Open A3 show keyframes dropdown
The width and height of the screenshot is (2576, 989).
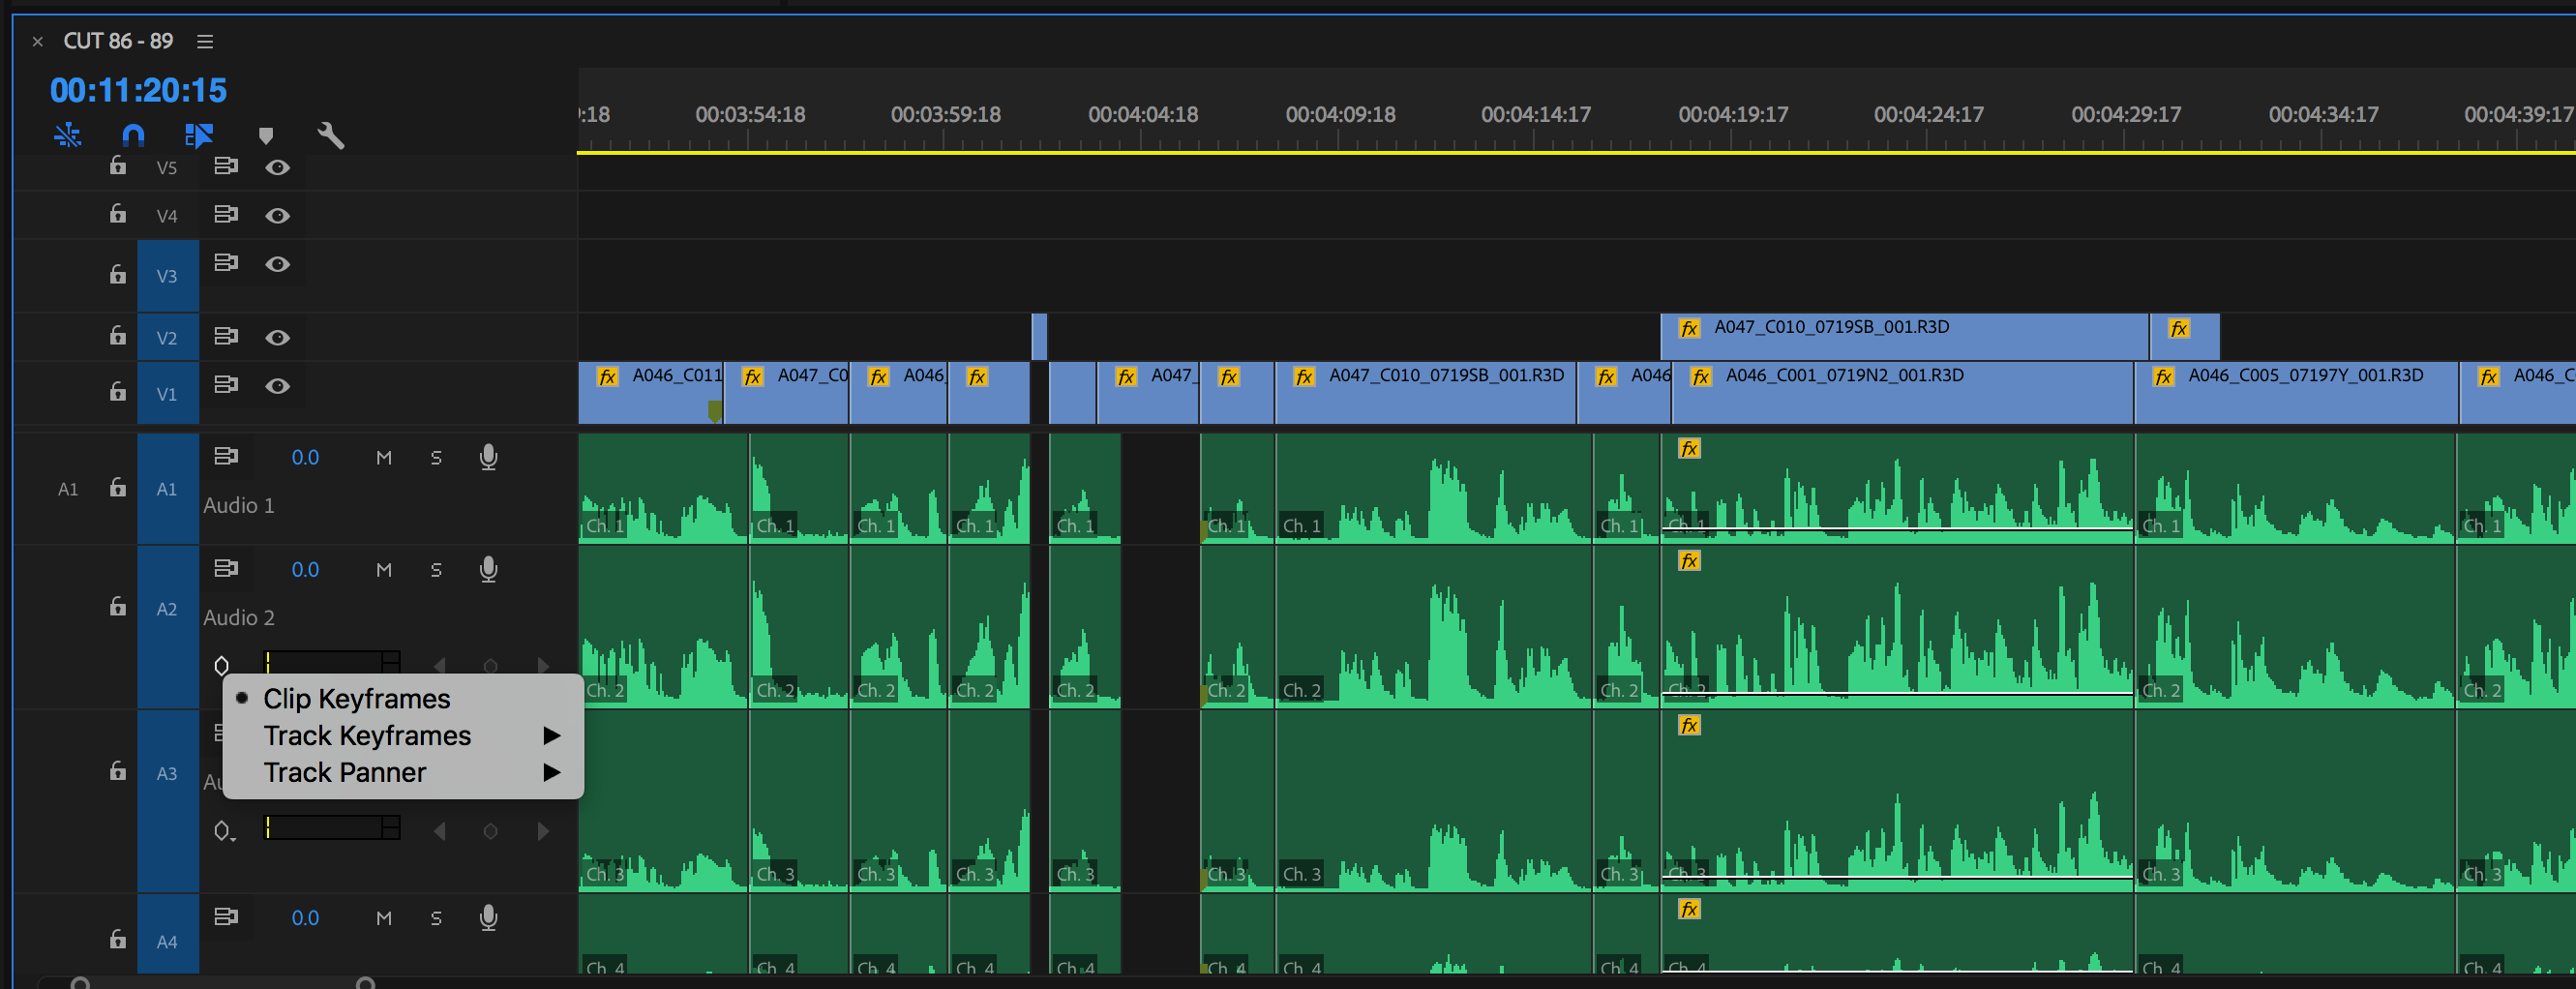(x=224, y=831)
